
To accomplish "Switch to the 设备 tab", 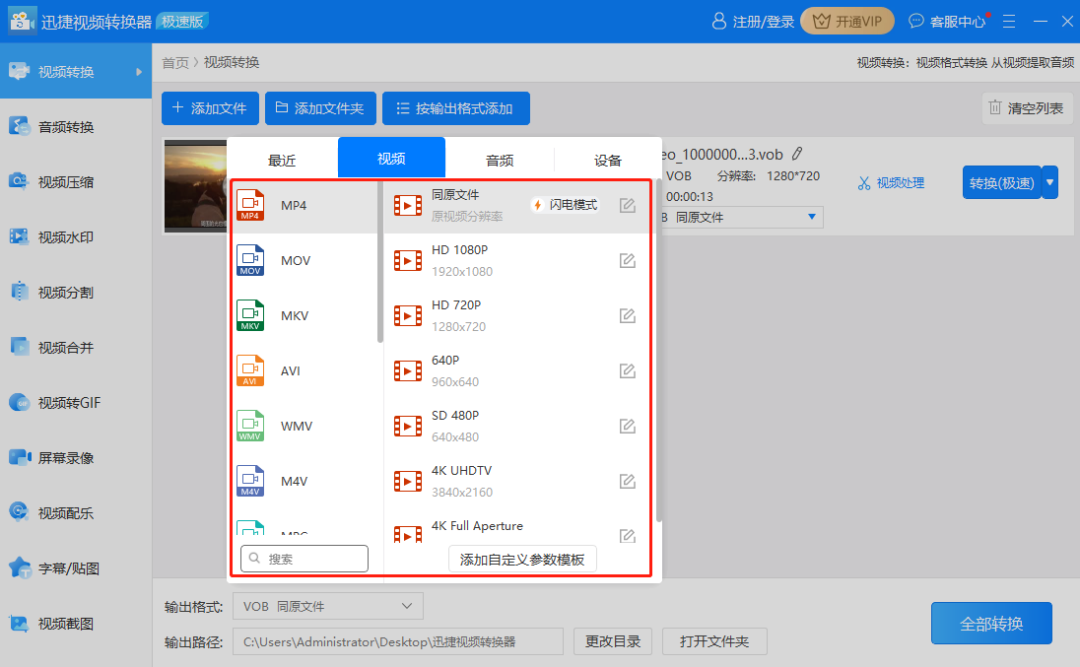I will pyautogui.click(x=608, y=160).
